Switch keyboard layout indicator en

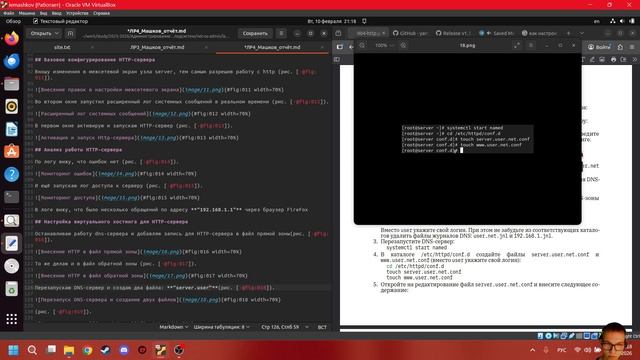coord(597,21)
